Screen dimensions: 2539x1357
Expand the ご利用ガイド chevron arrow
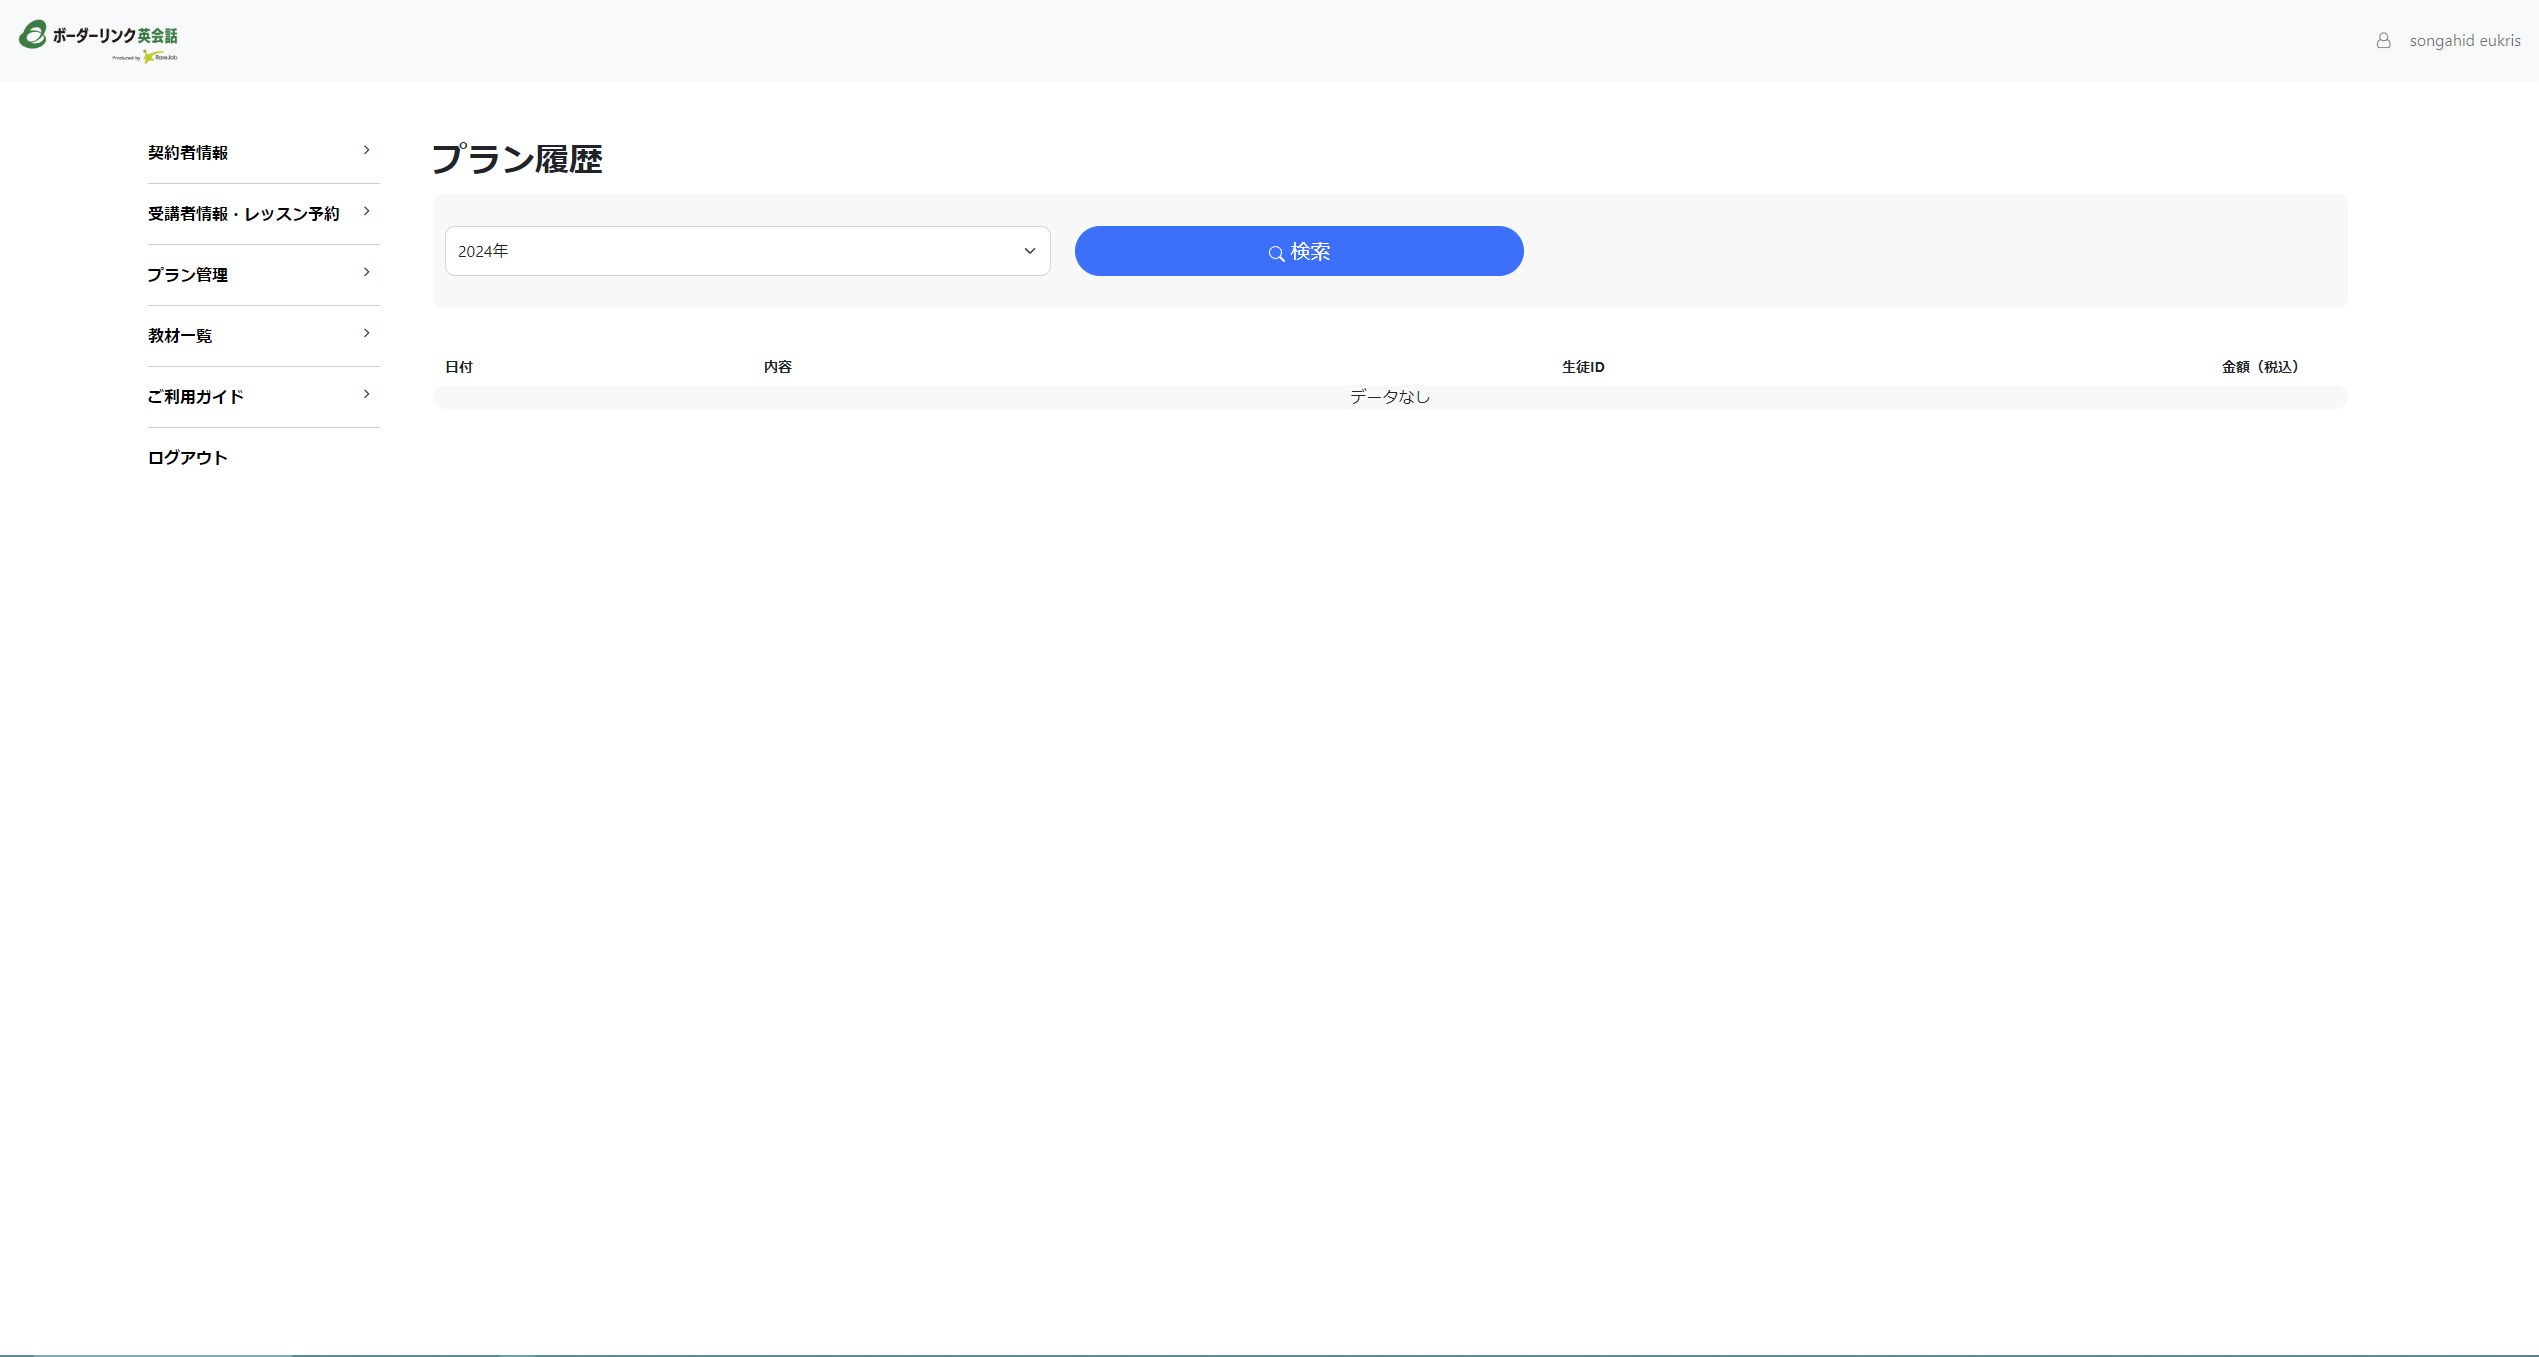click(366, 394)
